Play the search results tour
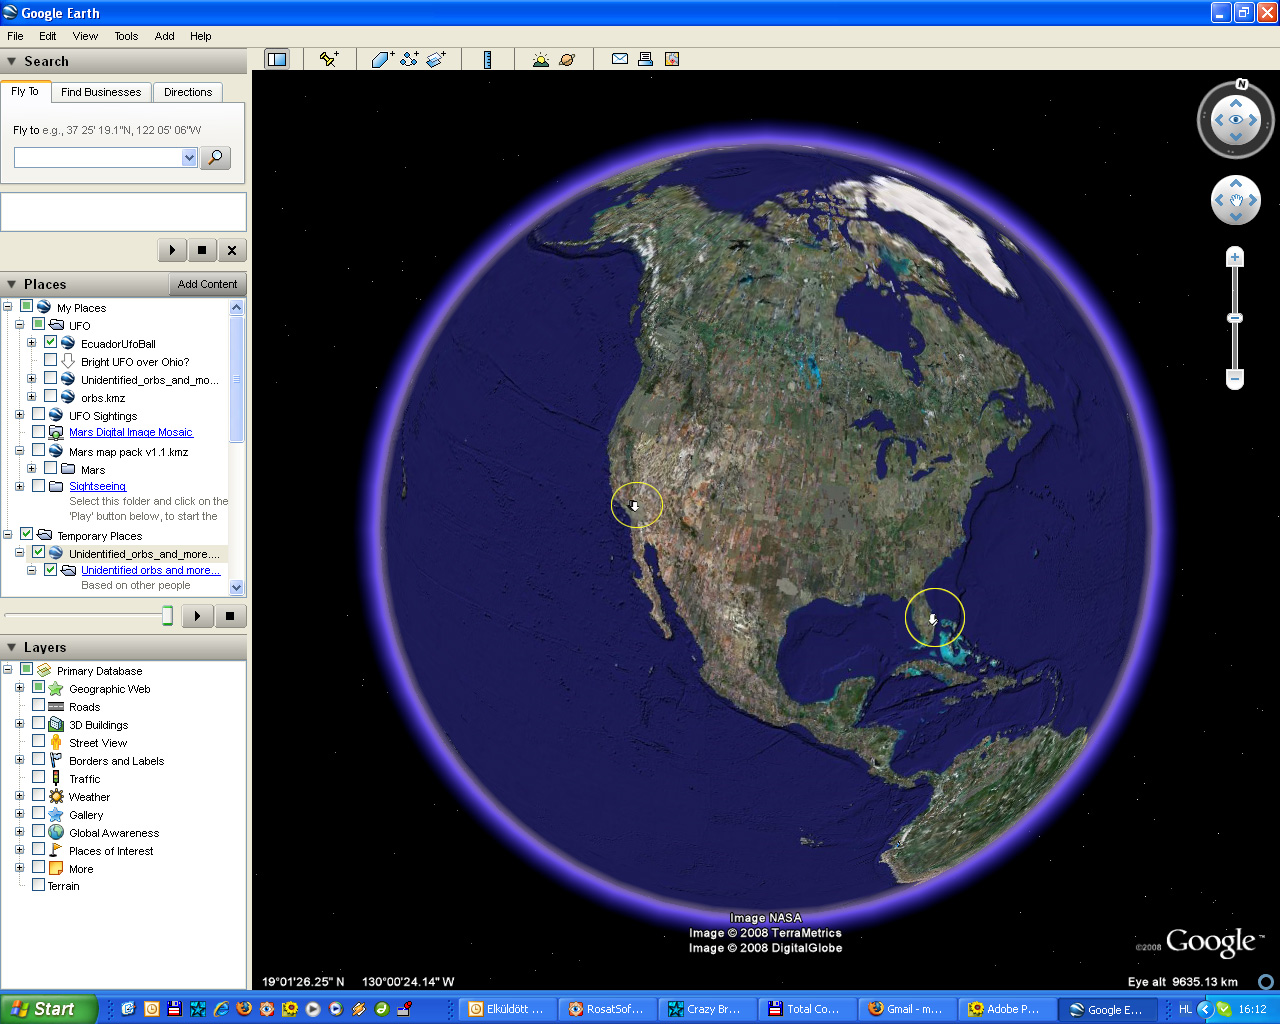 coord(172,250)
